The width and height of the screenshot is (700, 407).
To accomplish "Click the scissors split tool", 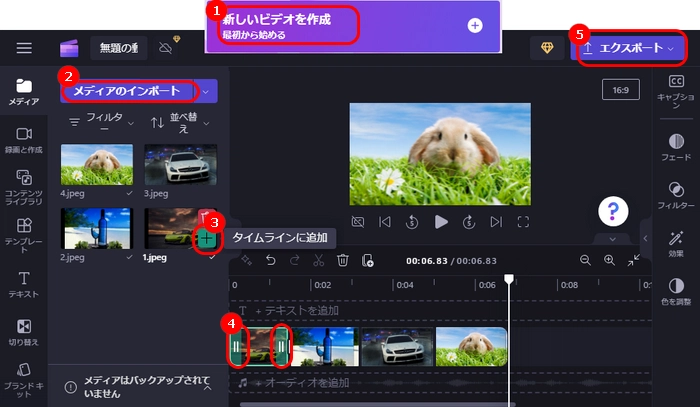I will tap(318, 260).
